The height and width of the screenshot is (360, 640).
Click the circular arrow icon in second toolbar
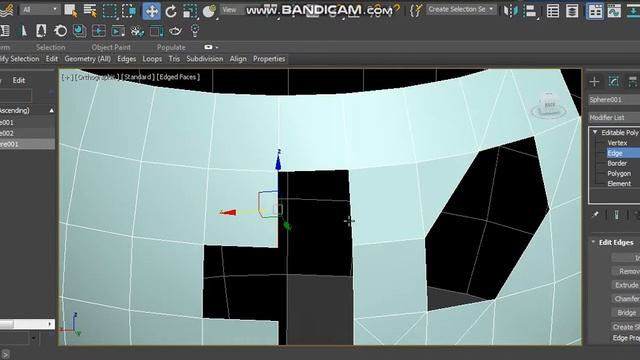pyautogui.click(x=60, y=31)
